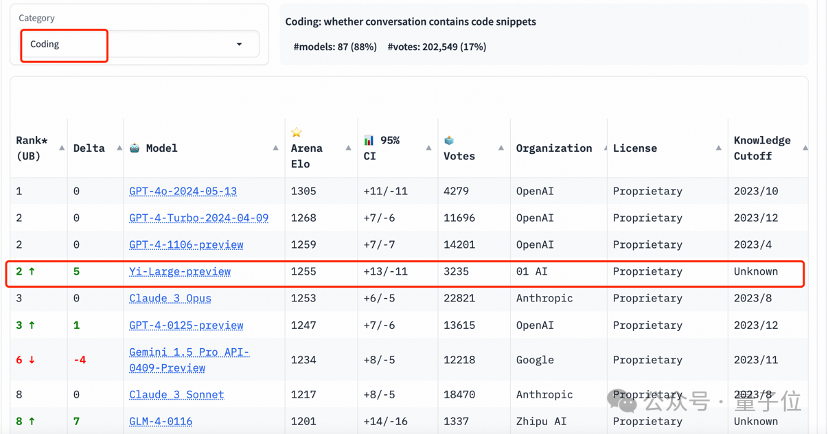Open the GLM-4-0116 model link
The width and height of the screenshot is (828, 434).
coord(161,421)
